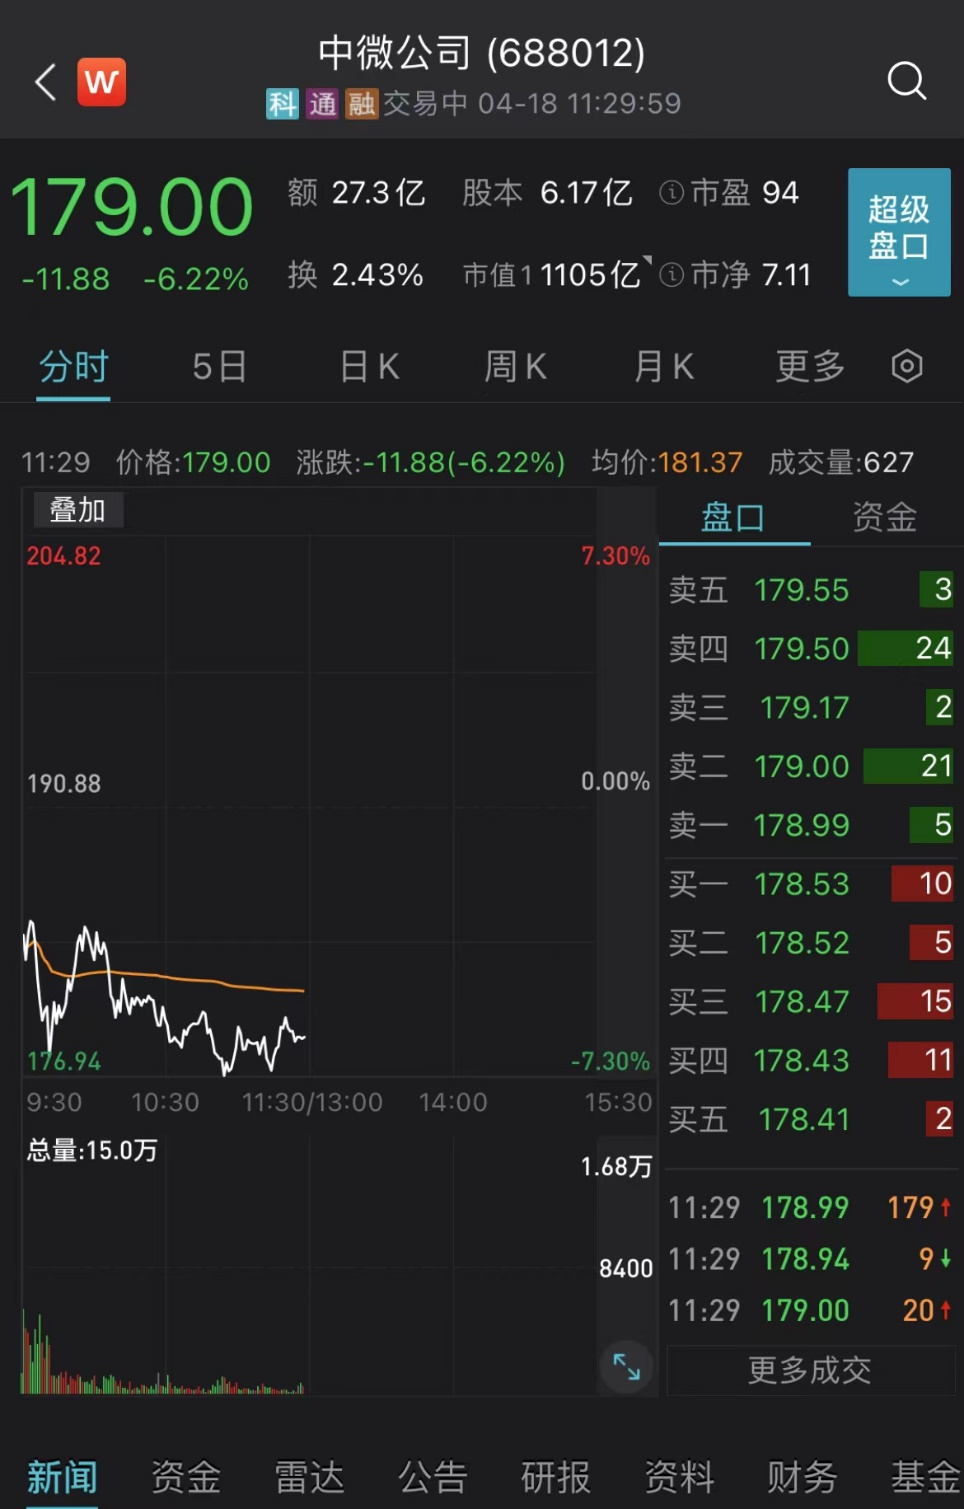Tap the back arrow icon

(46, 82)
